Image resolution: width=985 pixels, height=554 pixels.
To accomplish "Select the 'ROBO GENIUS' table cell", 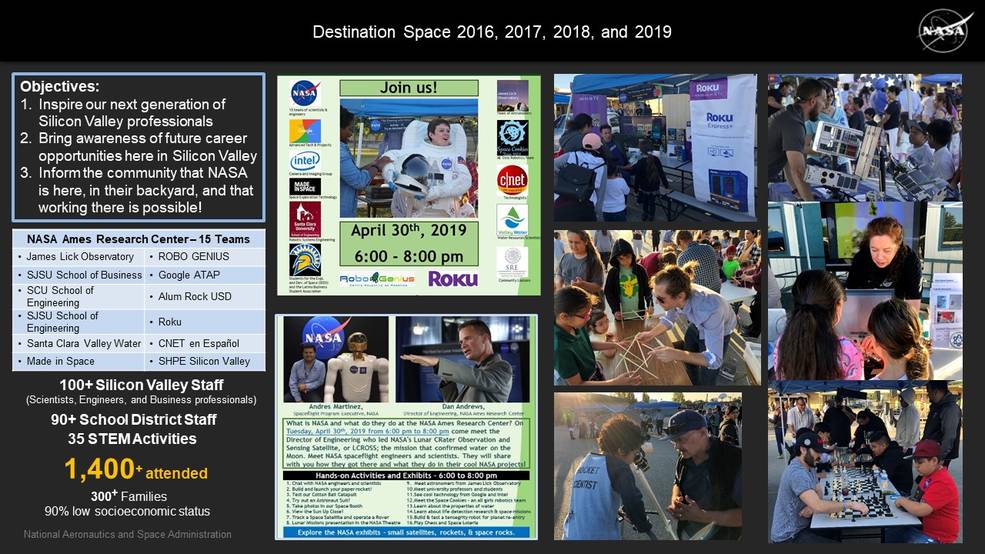I will coord(205,257).
